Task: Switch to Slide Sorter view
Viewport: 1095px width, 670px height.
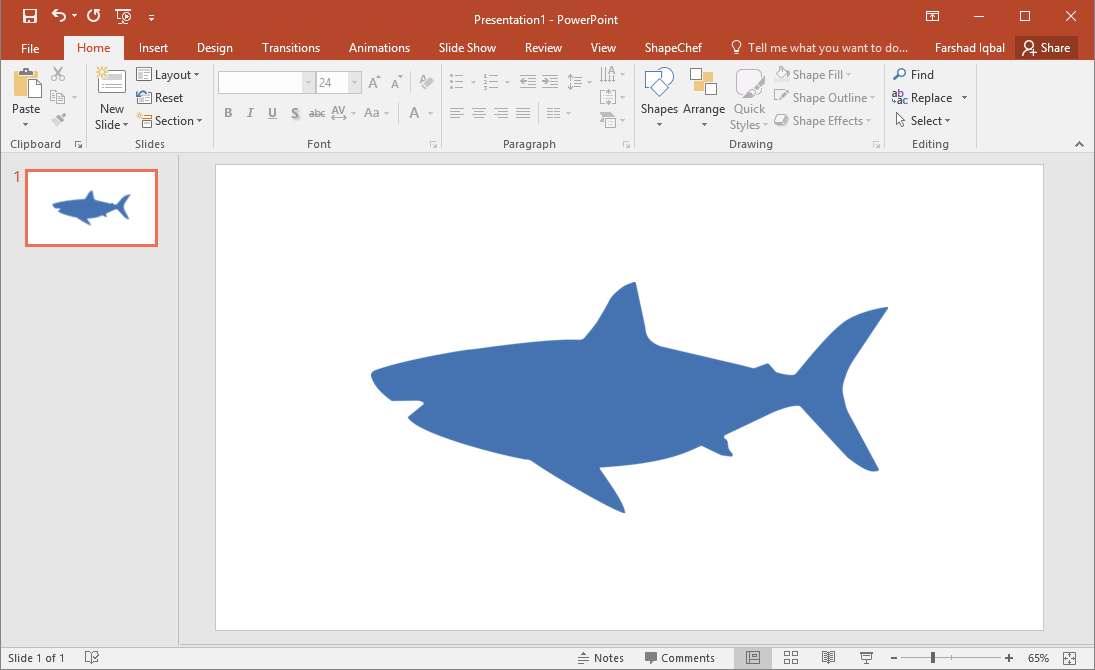Action: coord(791,657)
